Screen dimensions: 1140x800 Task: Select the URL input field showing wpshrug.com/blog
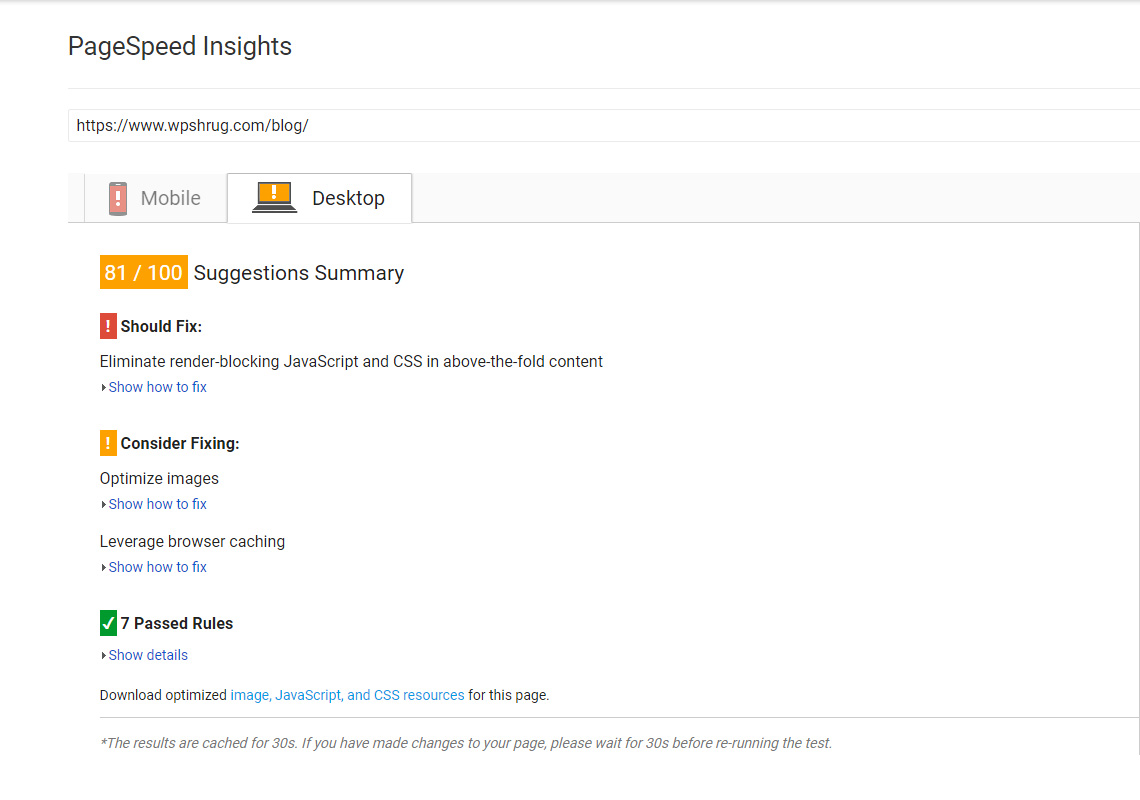click(400, 124)
